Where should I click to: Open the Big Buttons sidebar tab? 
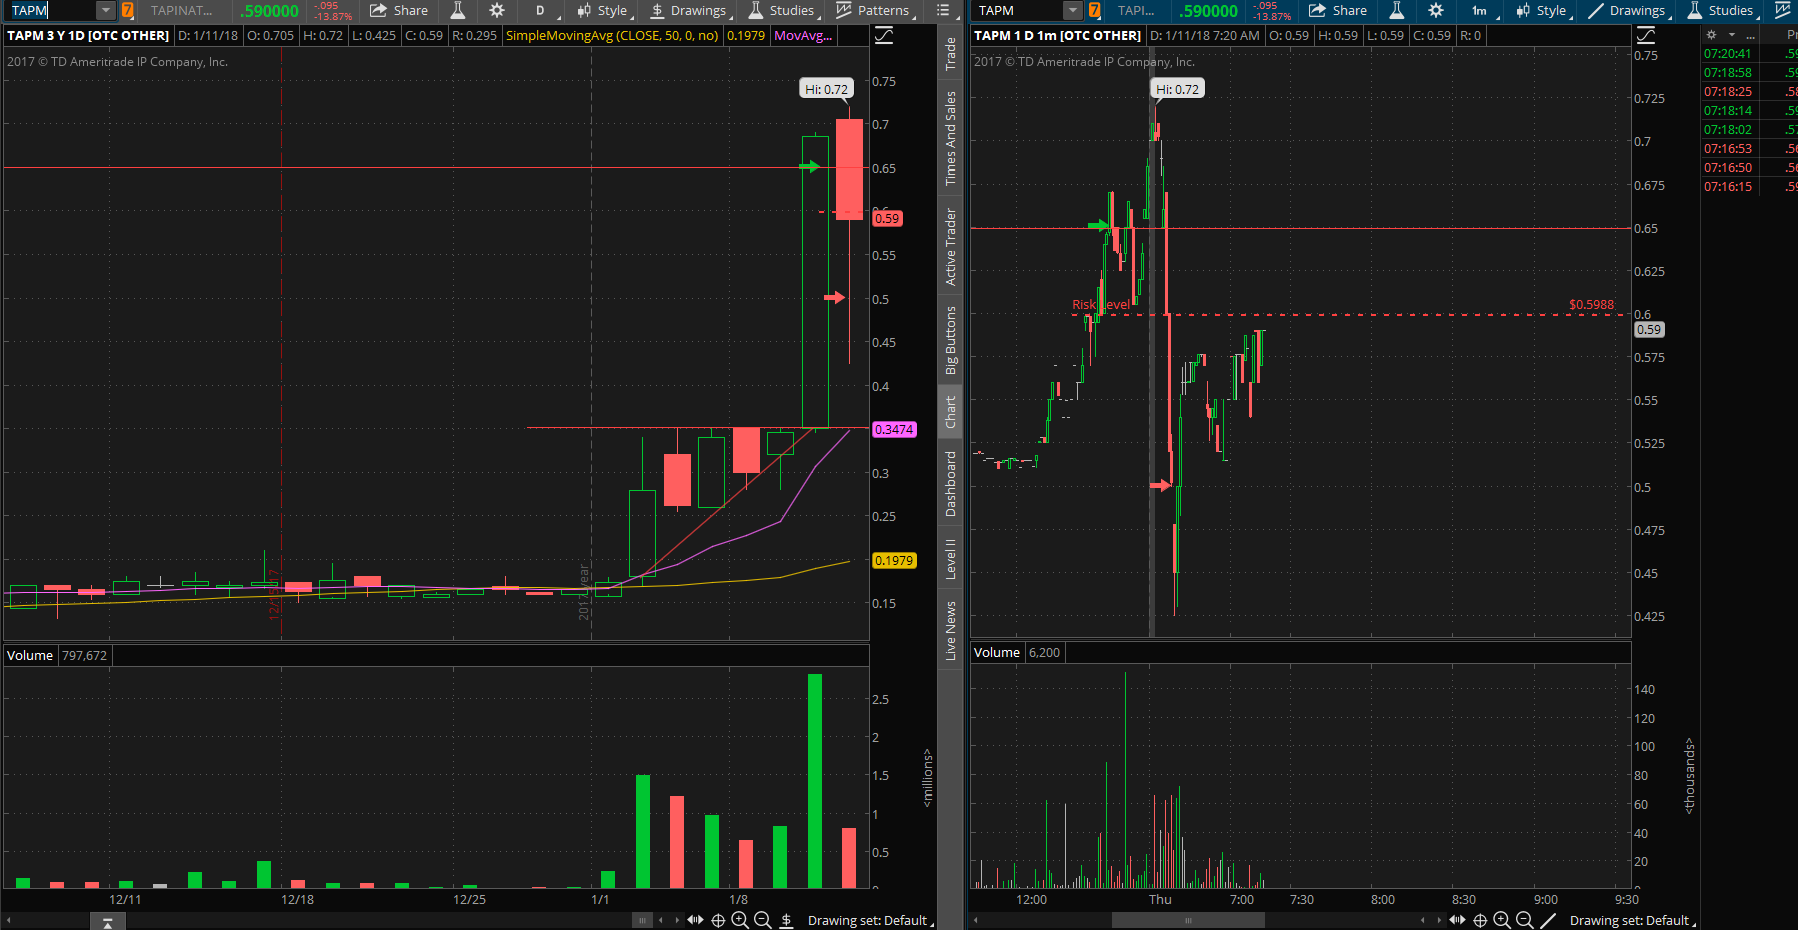coord(951,340)
